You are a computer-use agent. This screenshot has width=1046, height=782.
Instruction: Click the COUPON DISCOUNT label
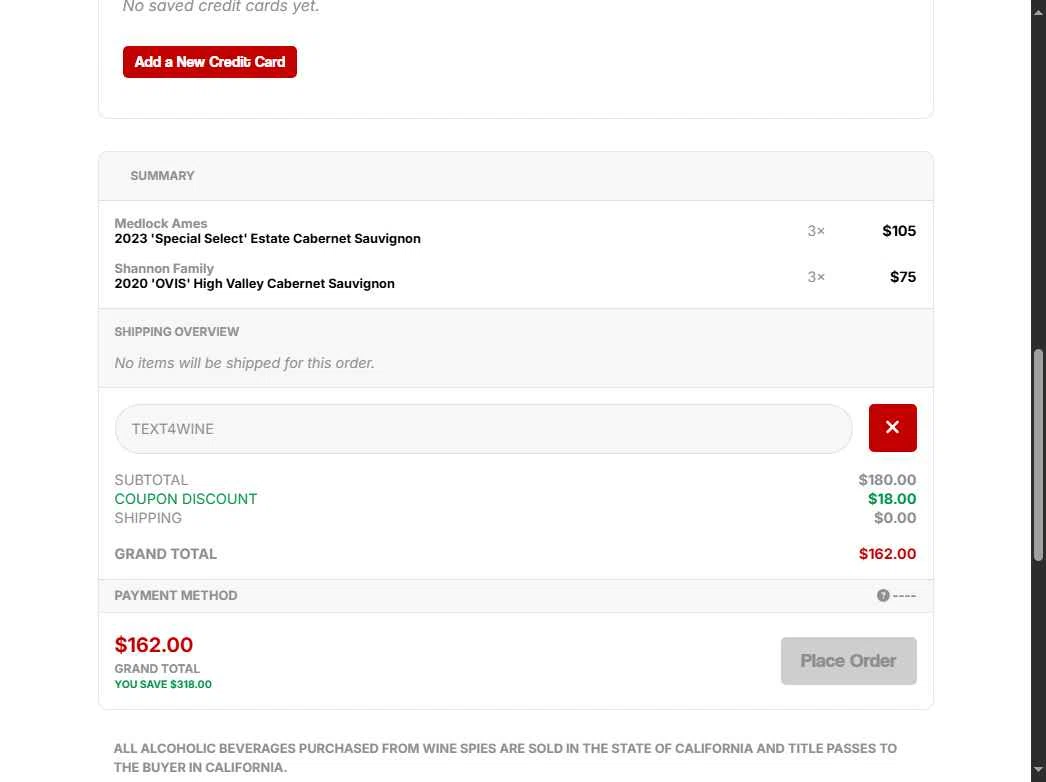(x=185, y=499)
